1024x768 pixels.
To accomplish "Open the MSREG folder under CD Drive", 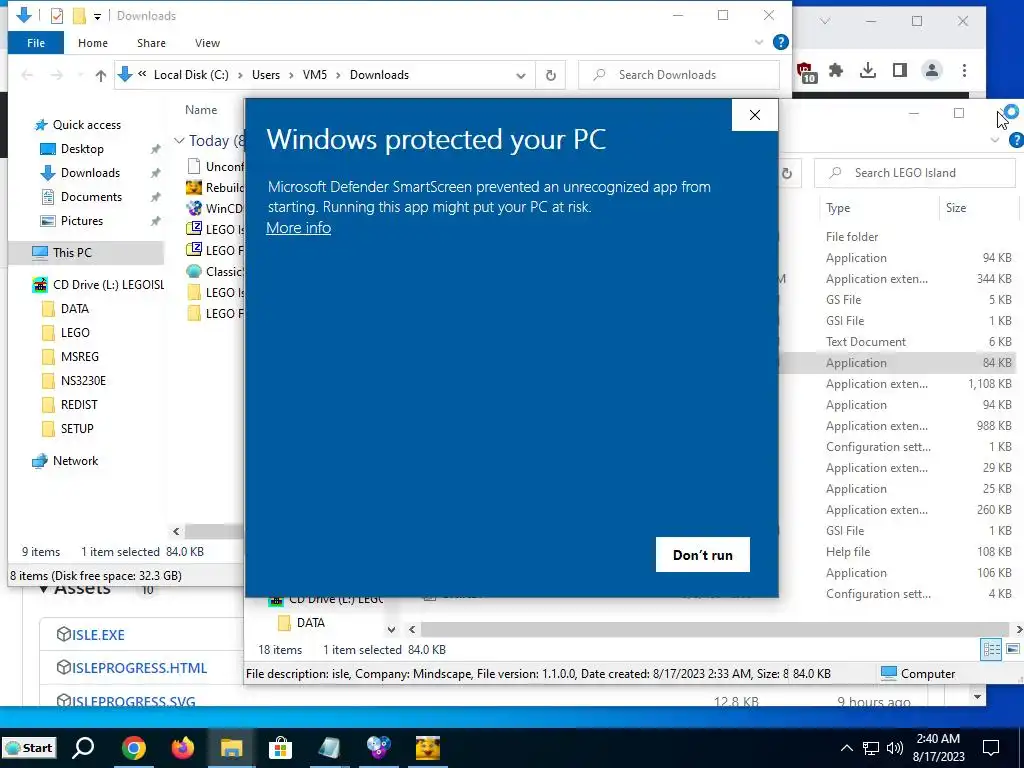I will [80, 357].
